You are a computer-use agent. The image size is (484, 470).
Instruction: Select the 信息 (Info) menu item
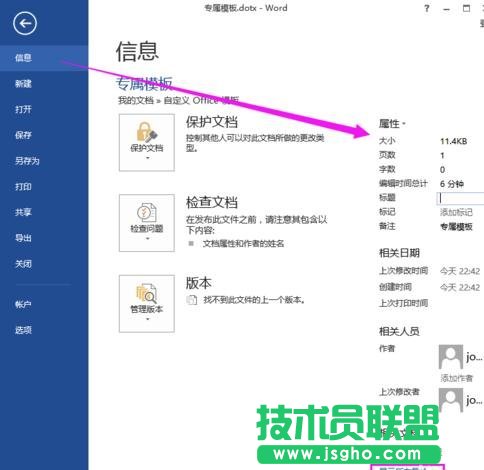(44, 58)
